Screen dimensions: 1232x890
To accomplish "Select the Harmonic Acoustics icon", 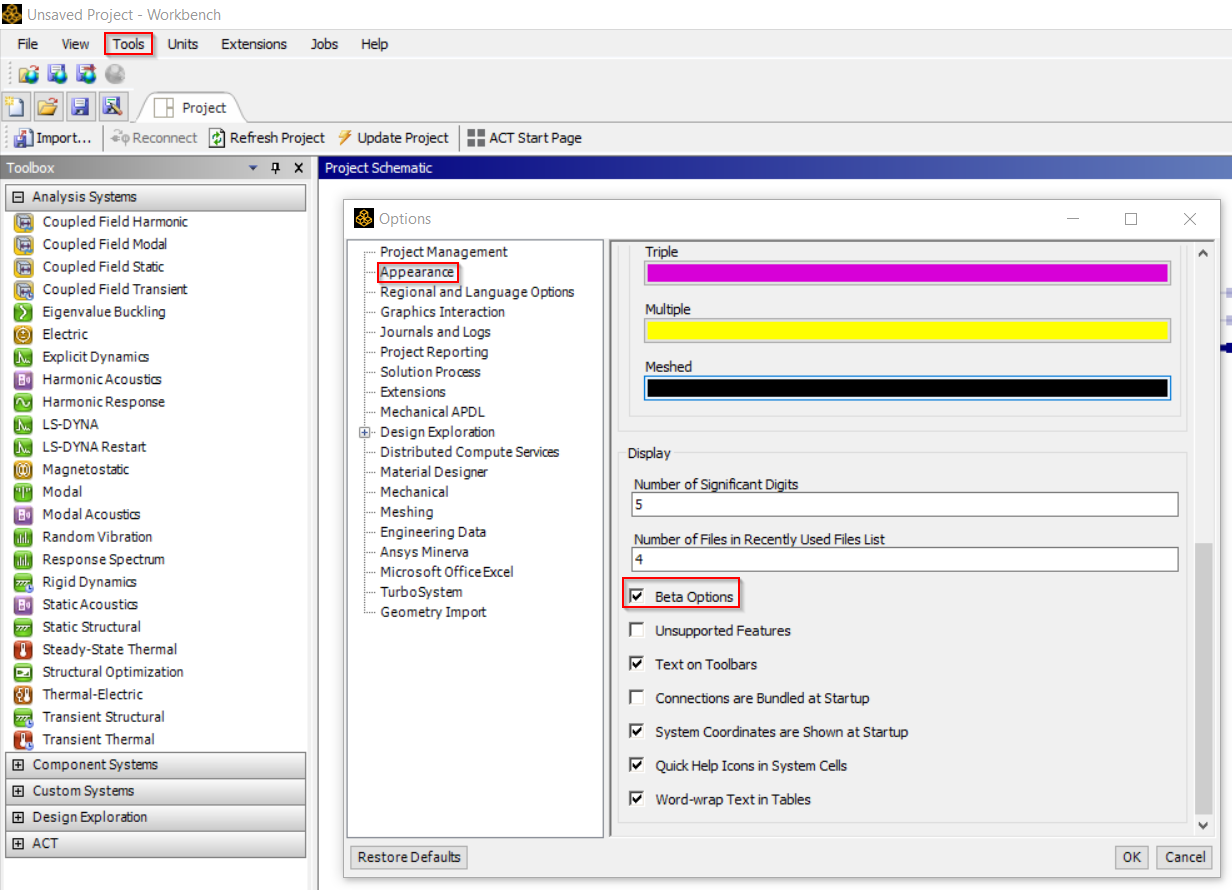I will 24,379.
